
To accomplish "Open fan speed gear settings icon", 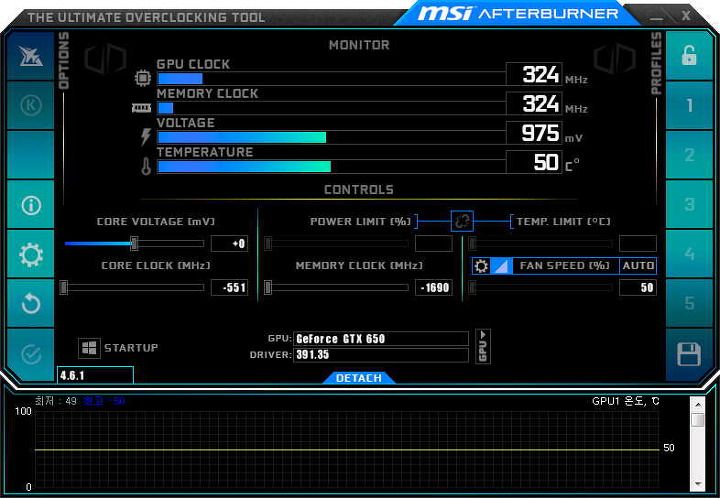I will 481,266.
